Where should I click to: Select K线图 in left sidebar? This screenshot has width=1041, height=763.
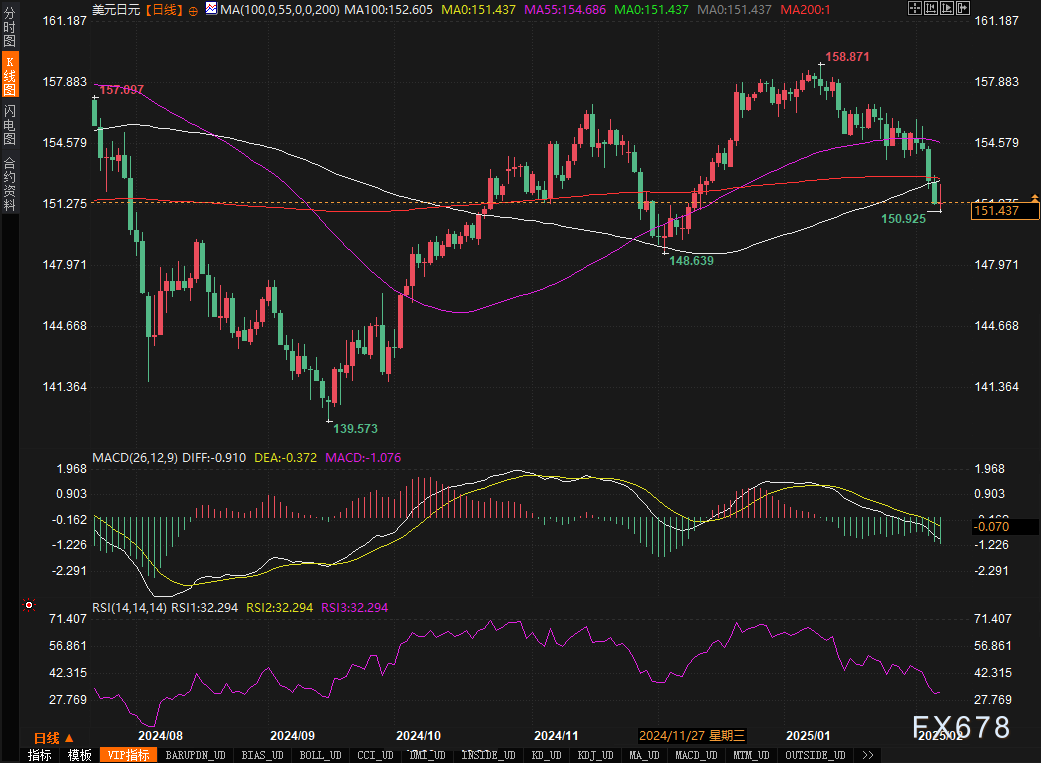tap(9, 76)
